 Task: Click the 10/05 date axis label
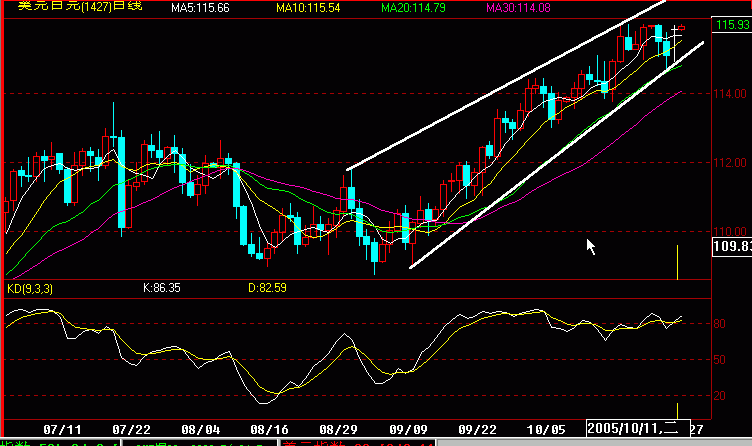pos(546,429)
